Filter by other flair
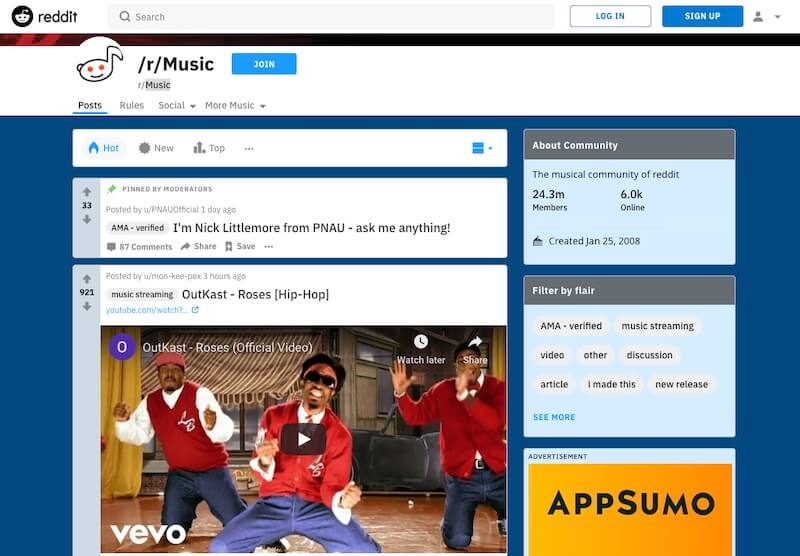 (x=595, y=355)
